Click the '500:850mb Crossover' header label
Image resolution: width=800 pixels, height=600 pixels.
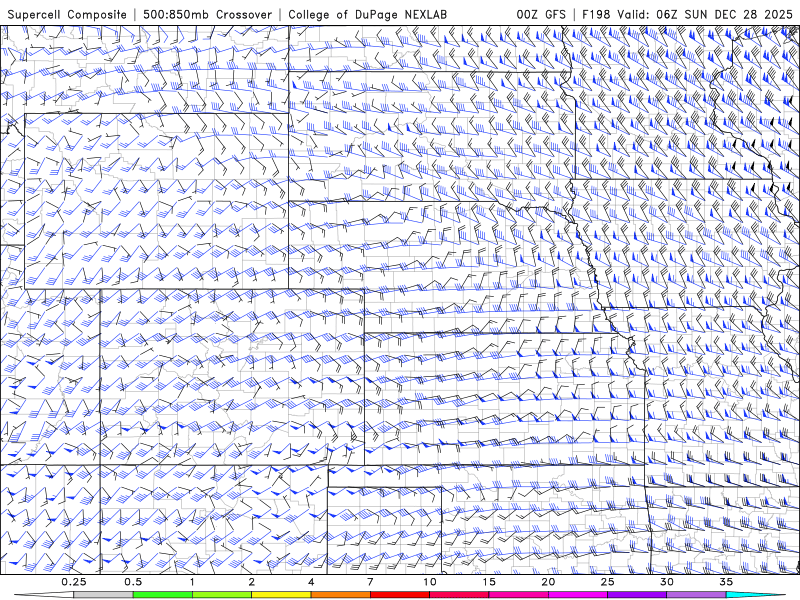pos(207,14)
